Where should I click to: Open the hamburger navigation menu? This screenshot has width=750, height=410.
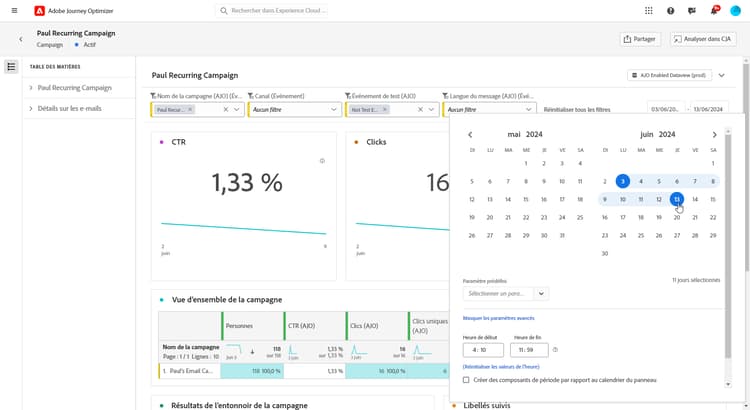click(x=14, y=11)
